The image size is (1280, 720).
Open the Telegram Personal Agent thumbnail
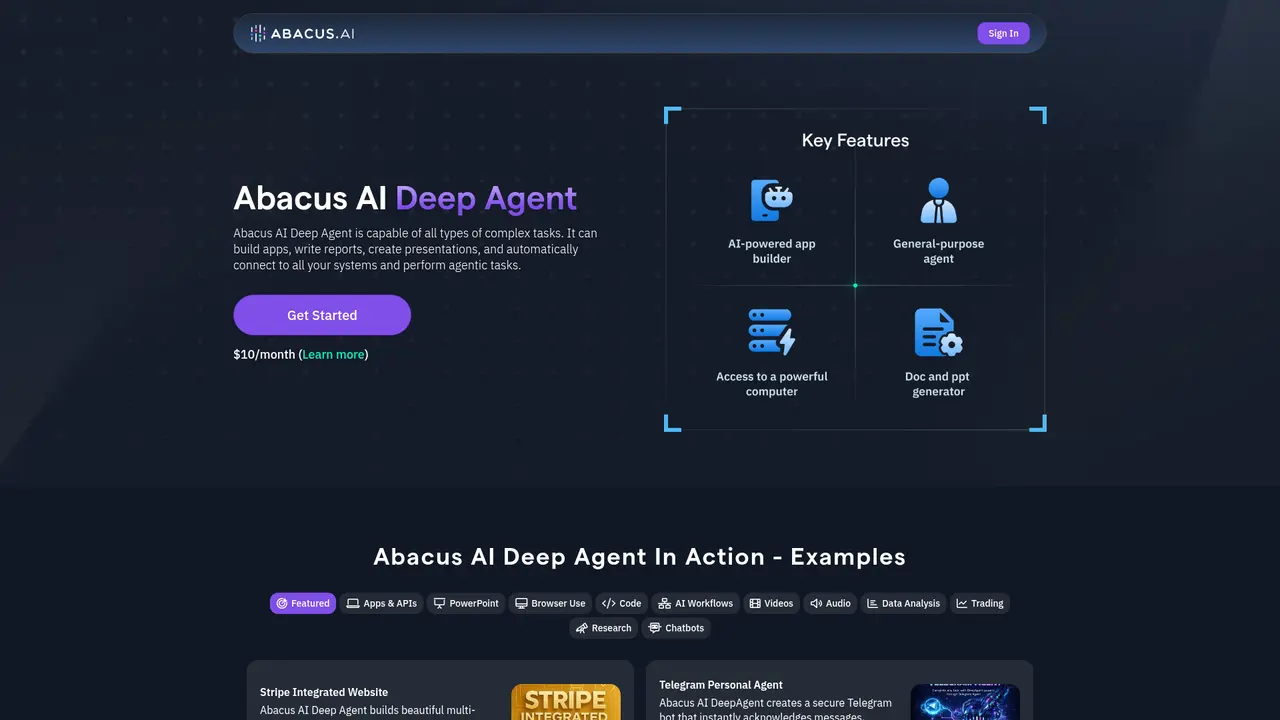pos(965,702)
